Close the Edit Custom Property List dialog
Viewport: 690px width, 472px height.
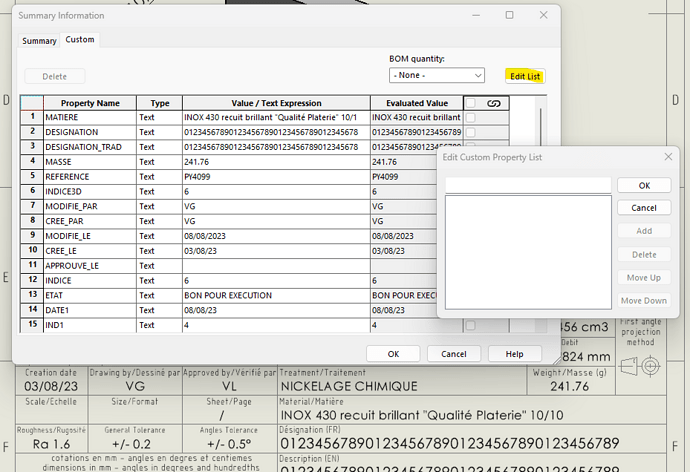668,157
